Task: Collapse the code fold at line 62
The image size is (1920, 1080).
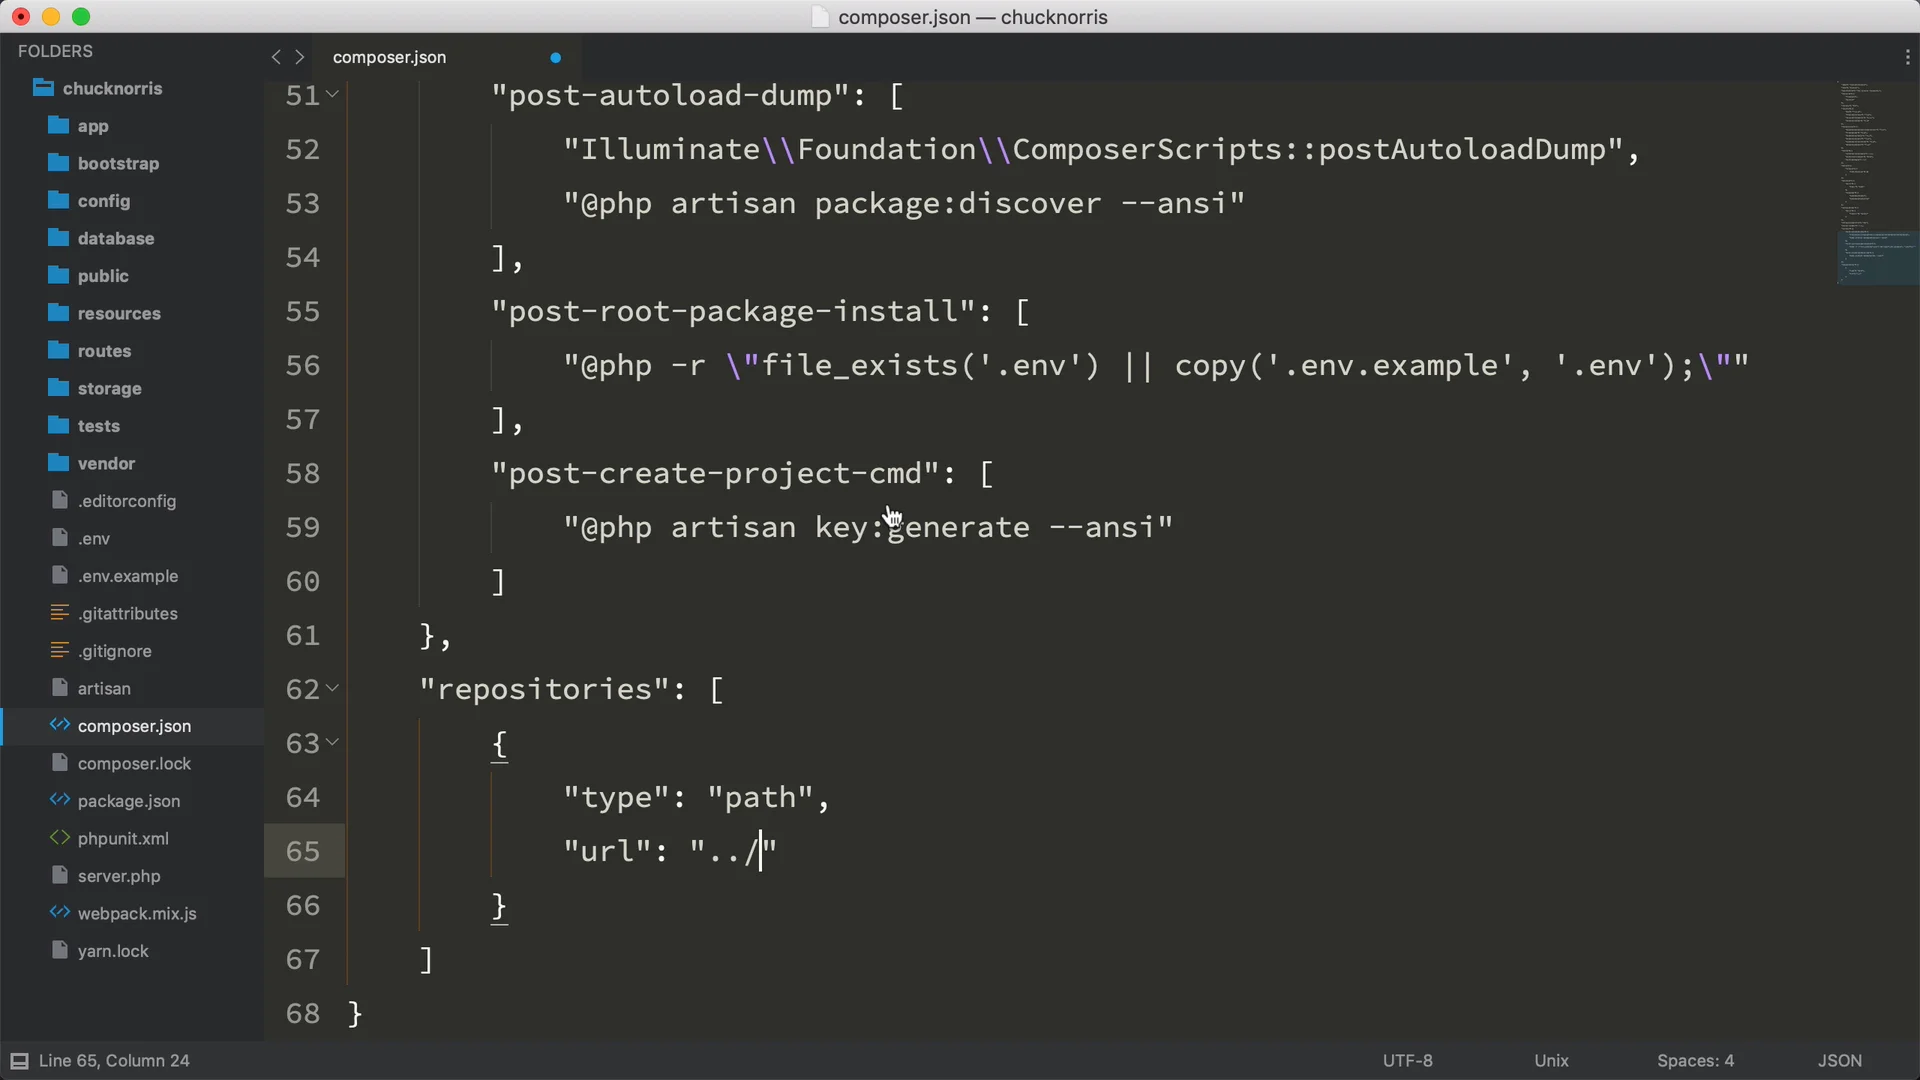Action: click(333, 688)
